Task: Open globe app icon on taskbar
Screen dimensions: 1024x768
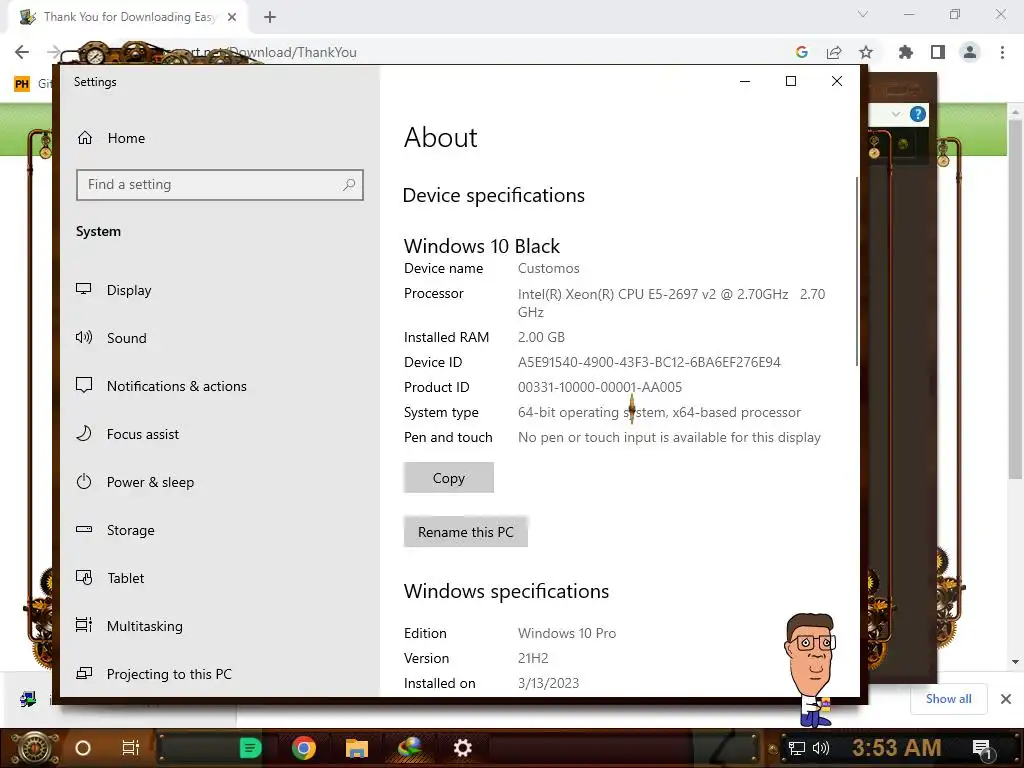Action: pos(409,748)
